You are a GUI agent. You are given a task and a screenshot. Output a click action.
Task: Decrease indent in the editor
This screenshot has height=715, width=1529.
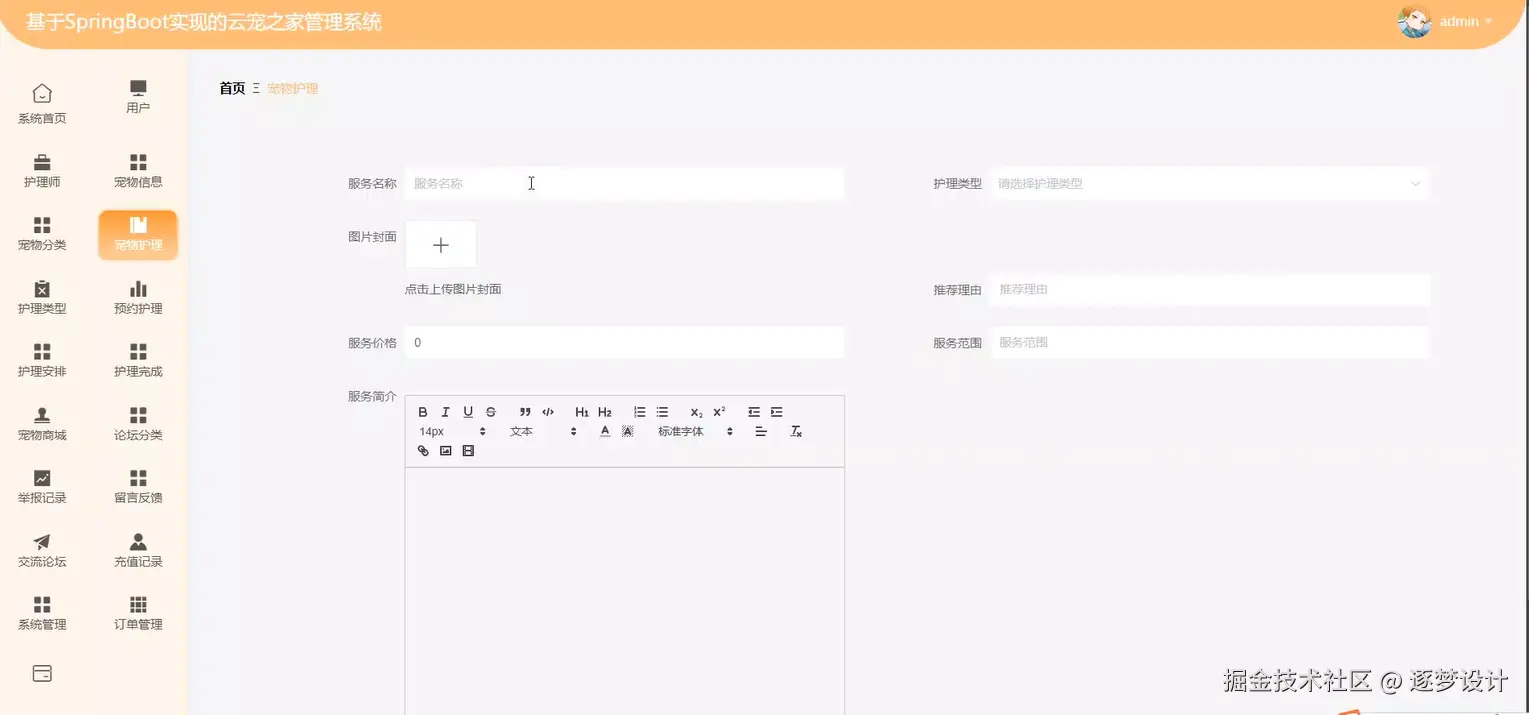click(754, 412)
